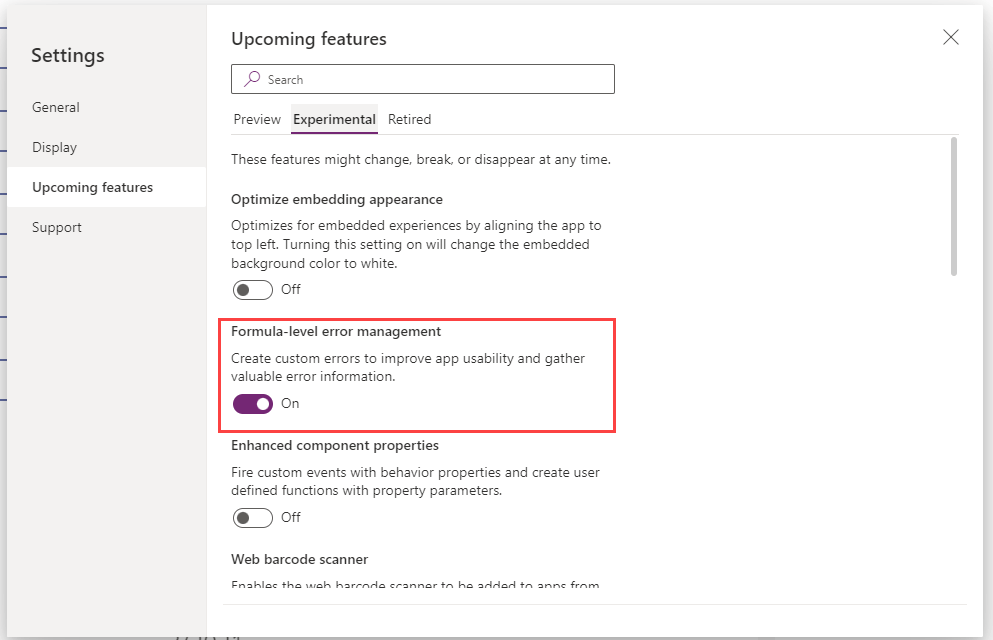The image size is (993, 640).
Task: Toggle Optimize embedding appearance switch
Action: pyautogui.click(x=253, y=290)
